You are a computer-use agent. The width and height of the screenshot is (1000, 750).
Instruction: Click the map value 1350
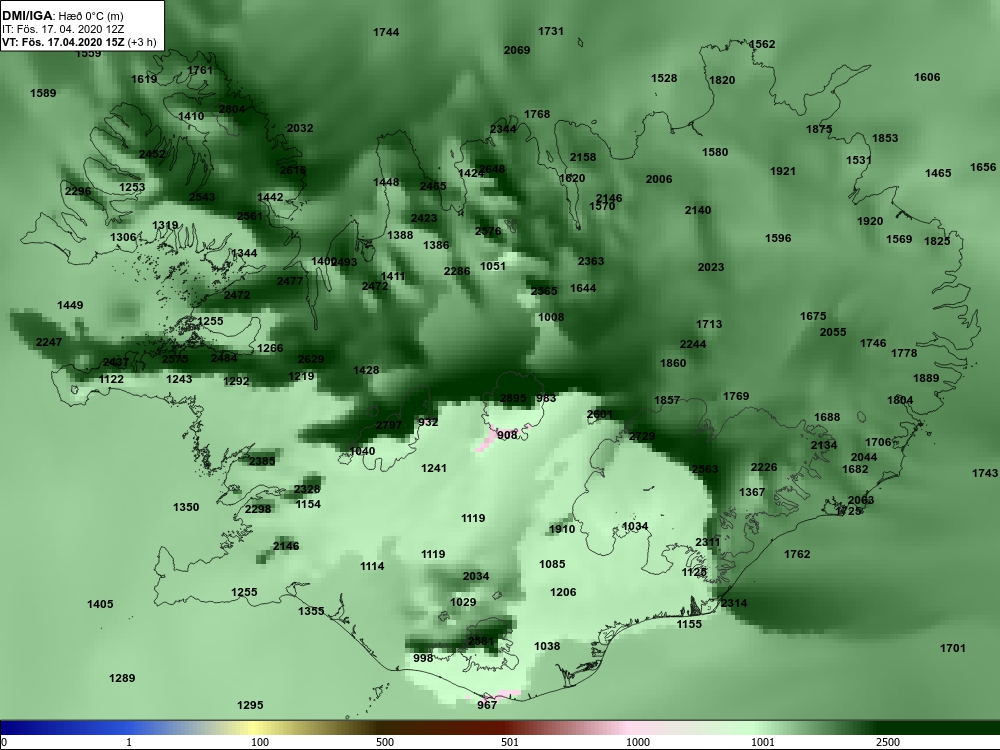coord(186,507)
